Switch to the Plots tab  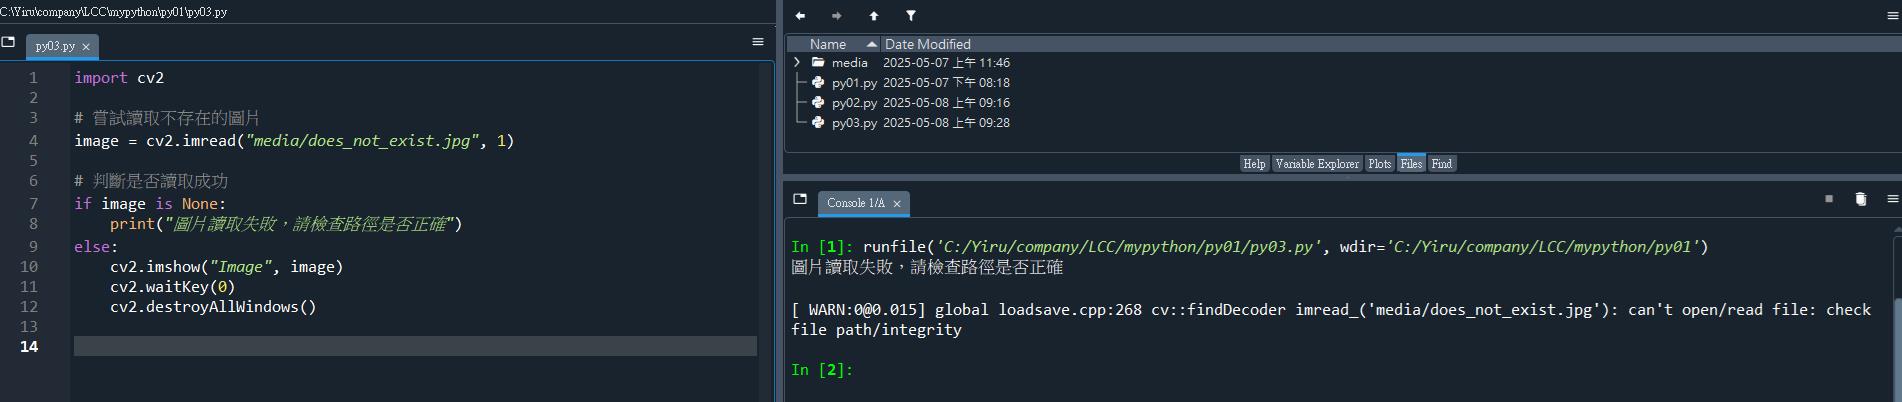(x=1379, y=164)
